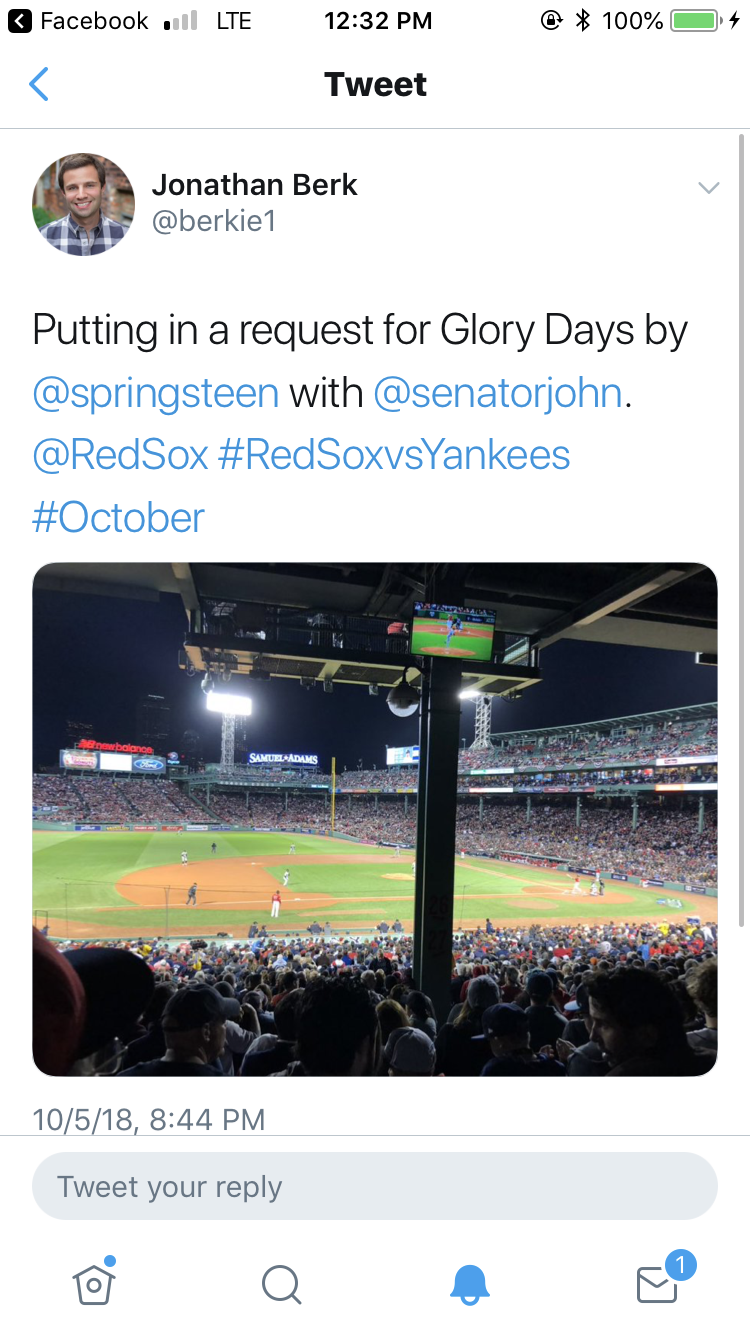Image resolution: width=750 pixels, height=1334 pixels.
Task: Tap the Jonathan Berk display name
Action: [x=254, y=185]
